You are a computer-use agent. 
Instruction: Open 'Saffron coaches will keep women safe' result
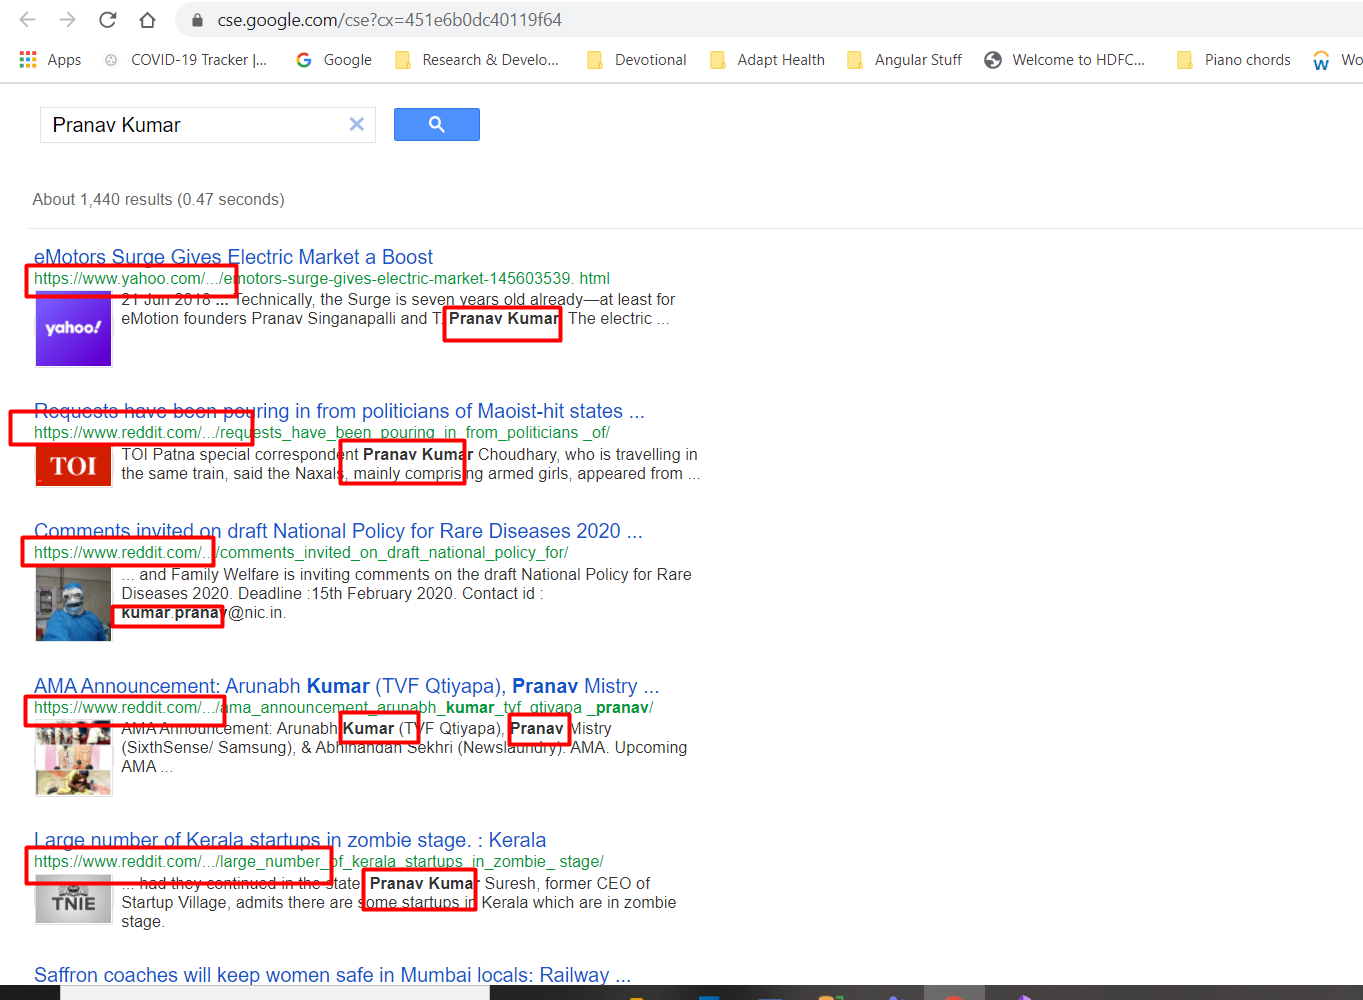click(x=332, y=975)
